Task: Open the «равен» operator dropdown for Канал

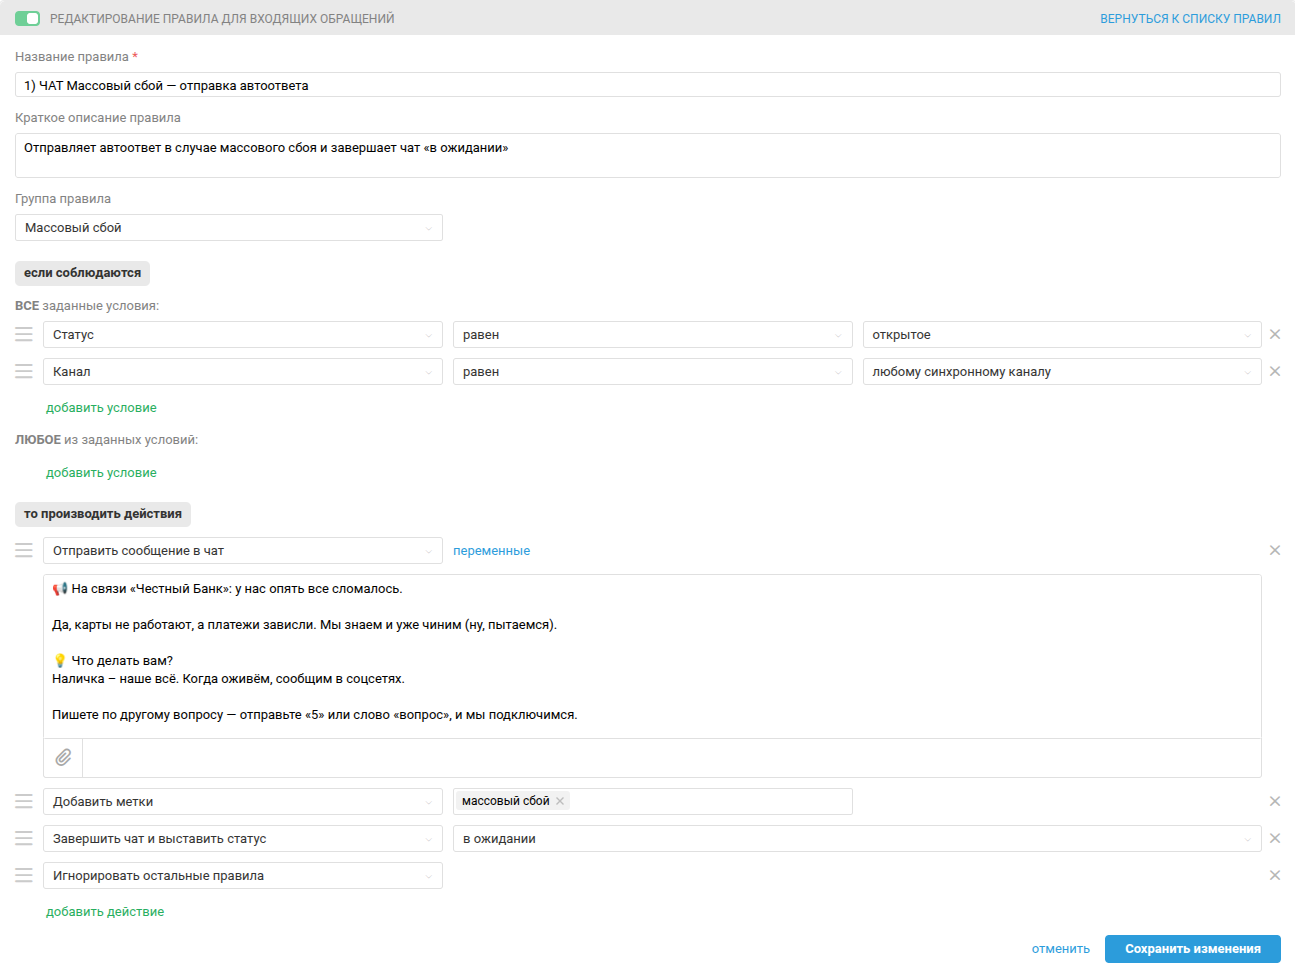Action: (653, 372)
